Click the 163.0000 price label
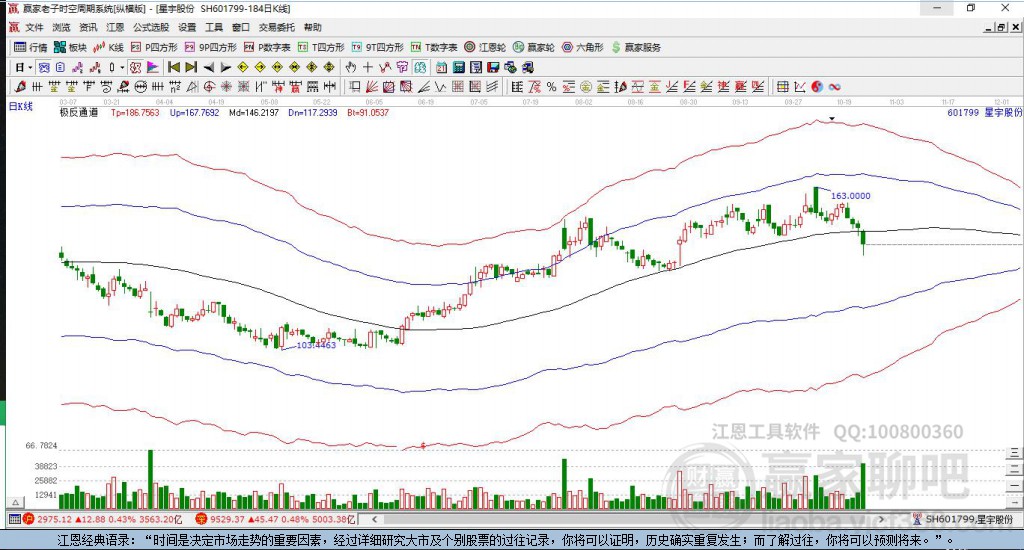This screenshot has height=550, width=1024. click(x=850, y=195)
